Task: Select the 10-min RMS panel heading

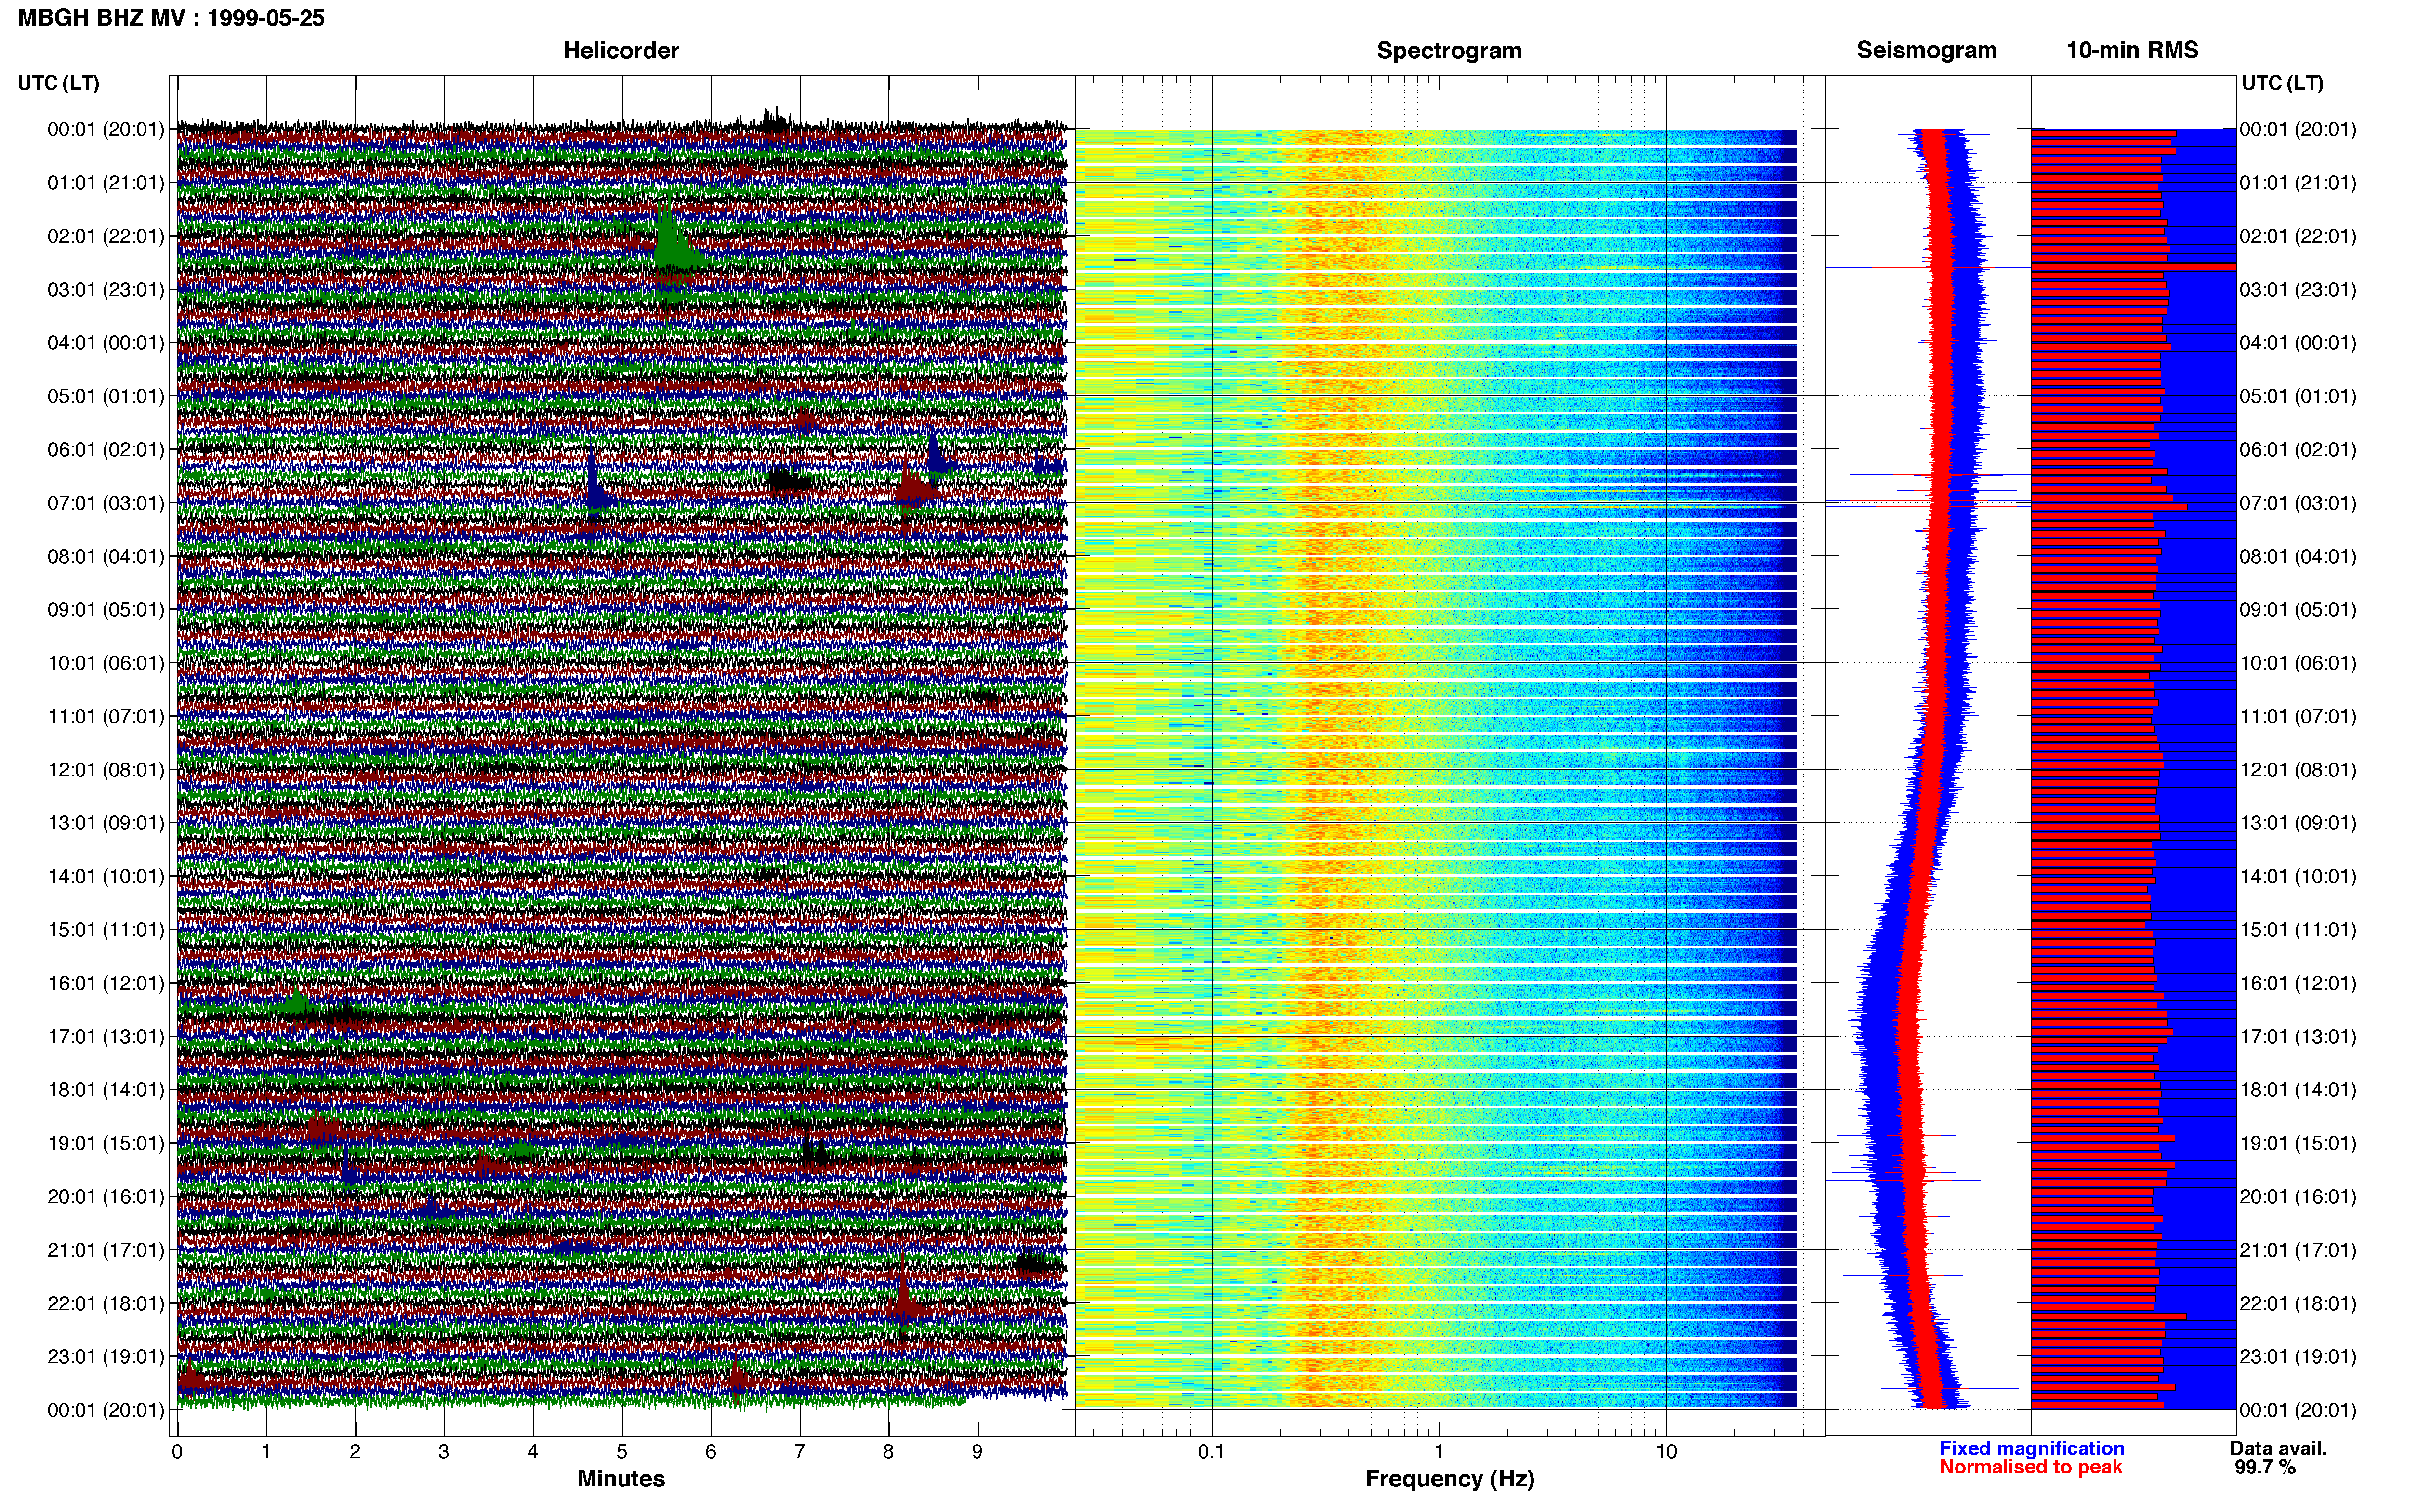Action: (x=2132, y=50)
